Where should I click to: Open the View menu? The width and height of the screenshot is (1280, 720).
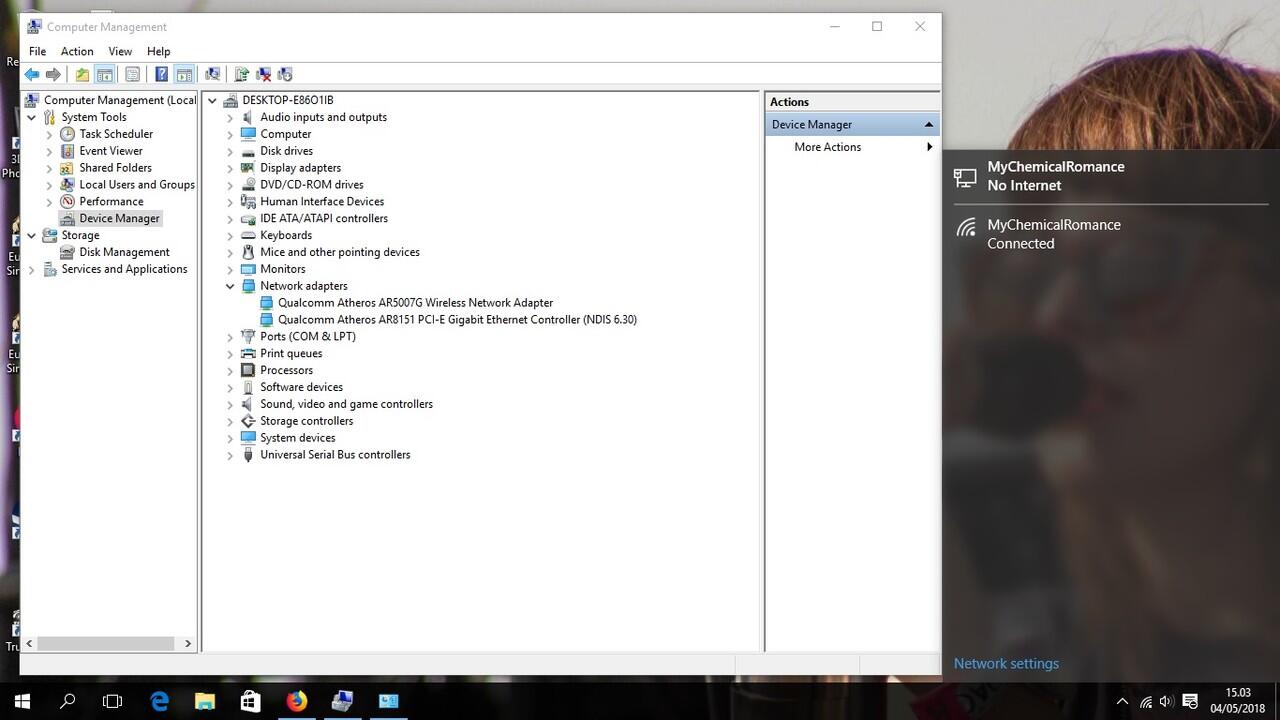tap(120, 51)
